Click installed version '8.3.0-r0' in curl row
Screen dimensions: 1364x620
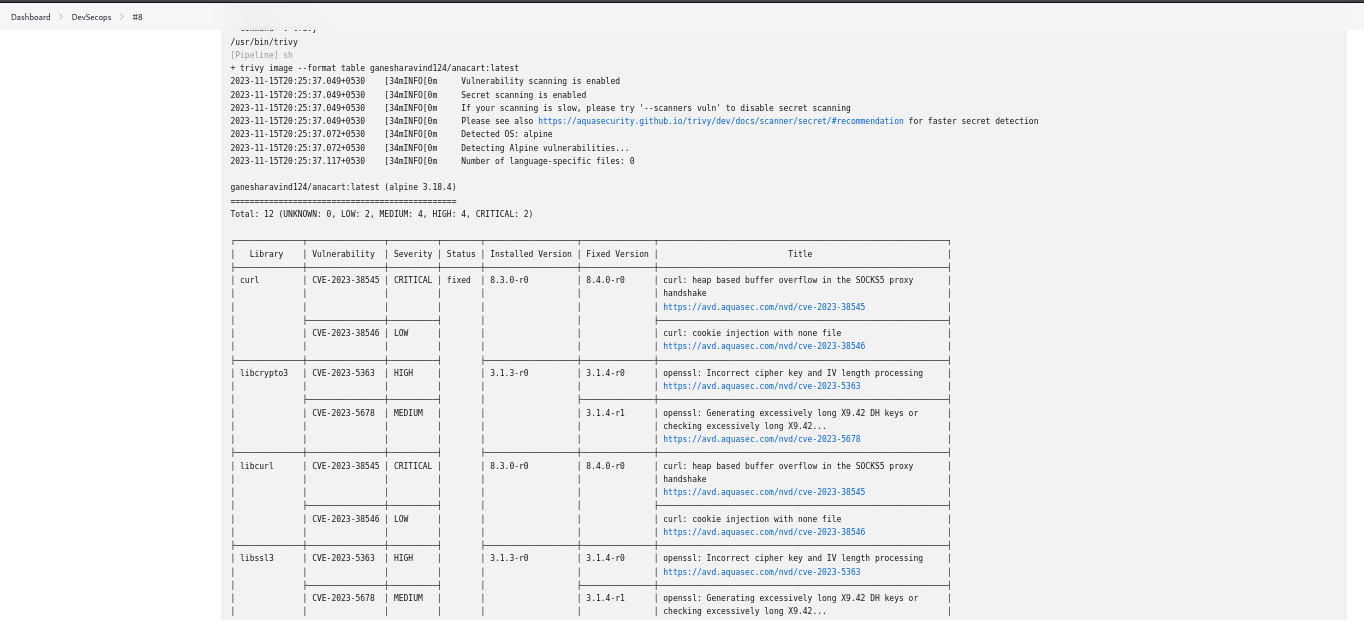[509, 280]
